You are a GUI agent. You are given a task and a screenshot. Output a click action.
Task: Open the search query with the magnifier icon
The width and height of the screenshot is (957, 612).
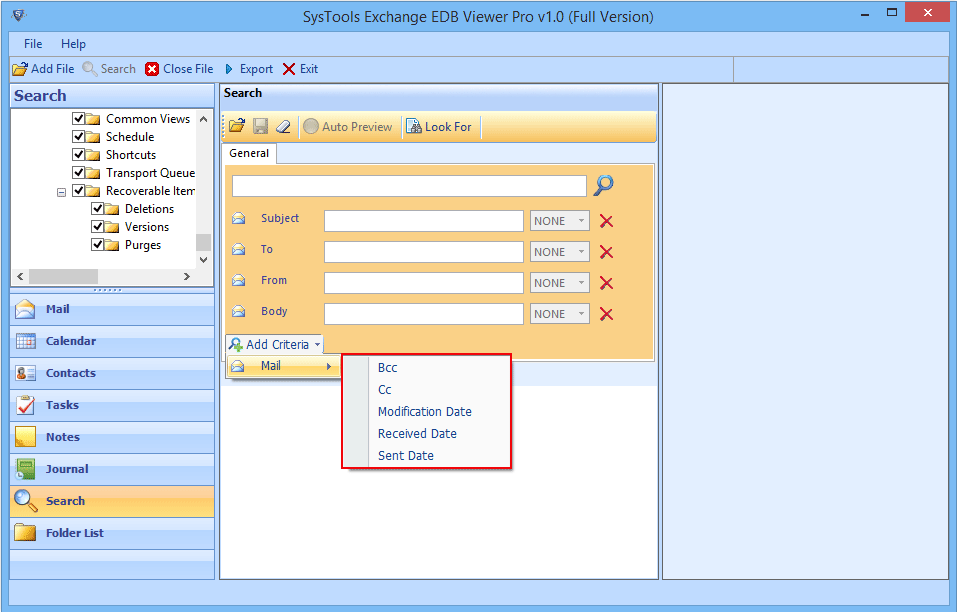[603, 186]
